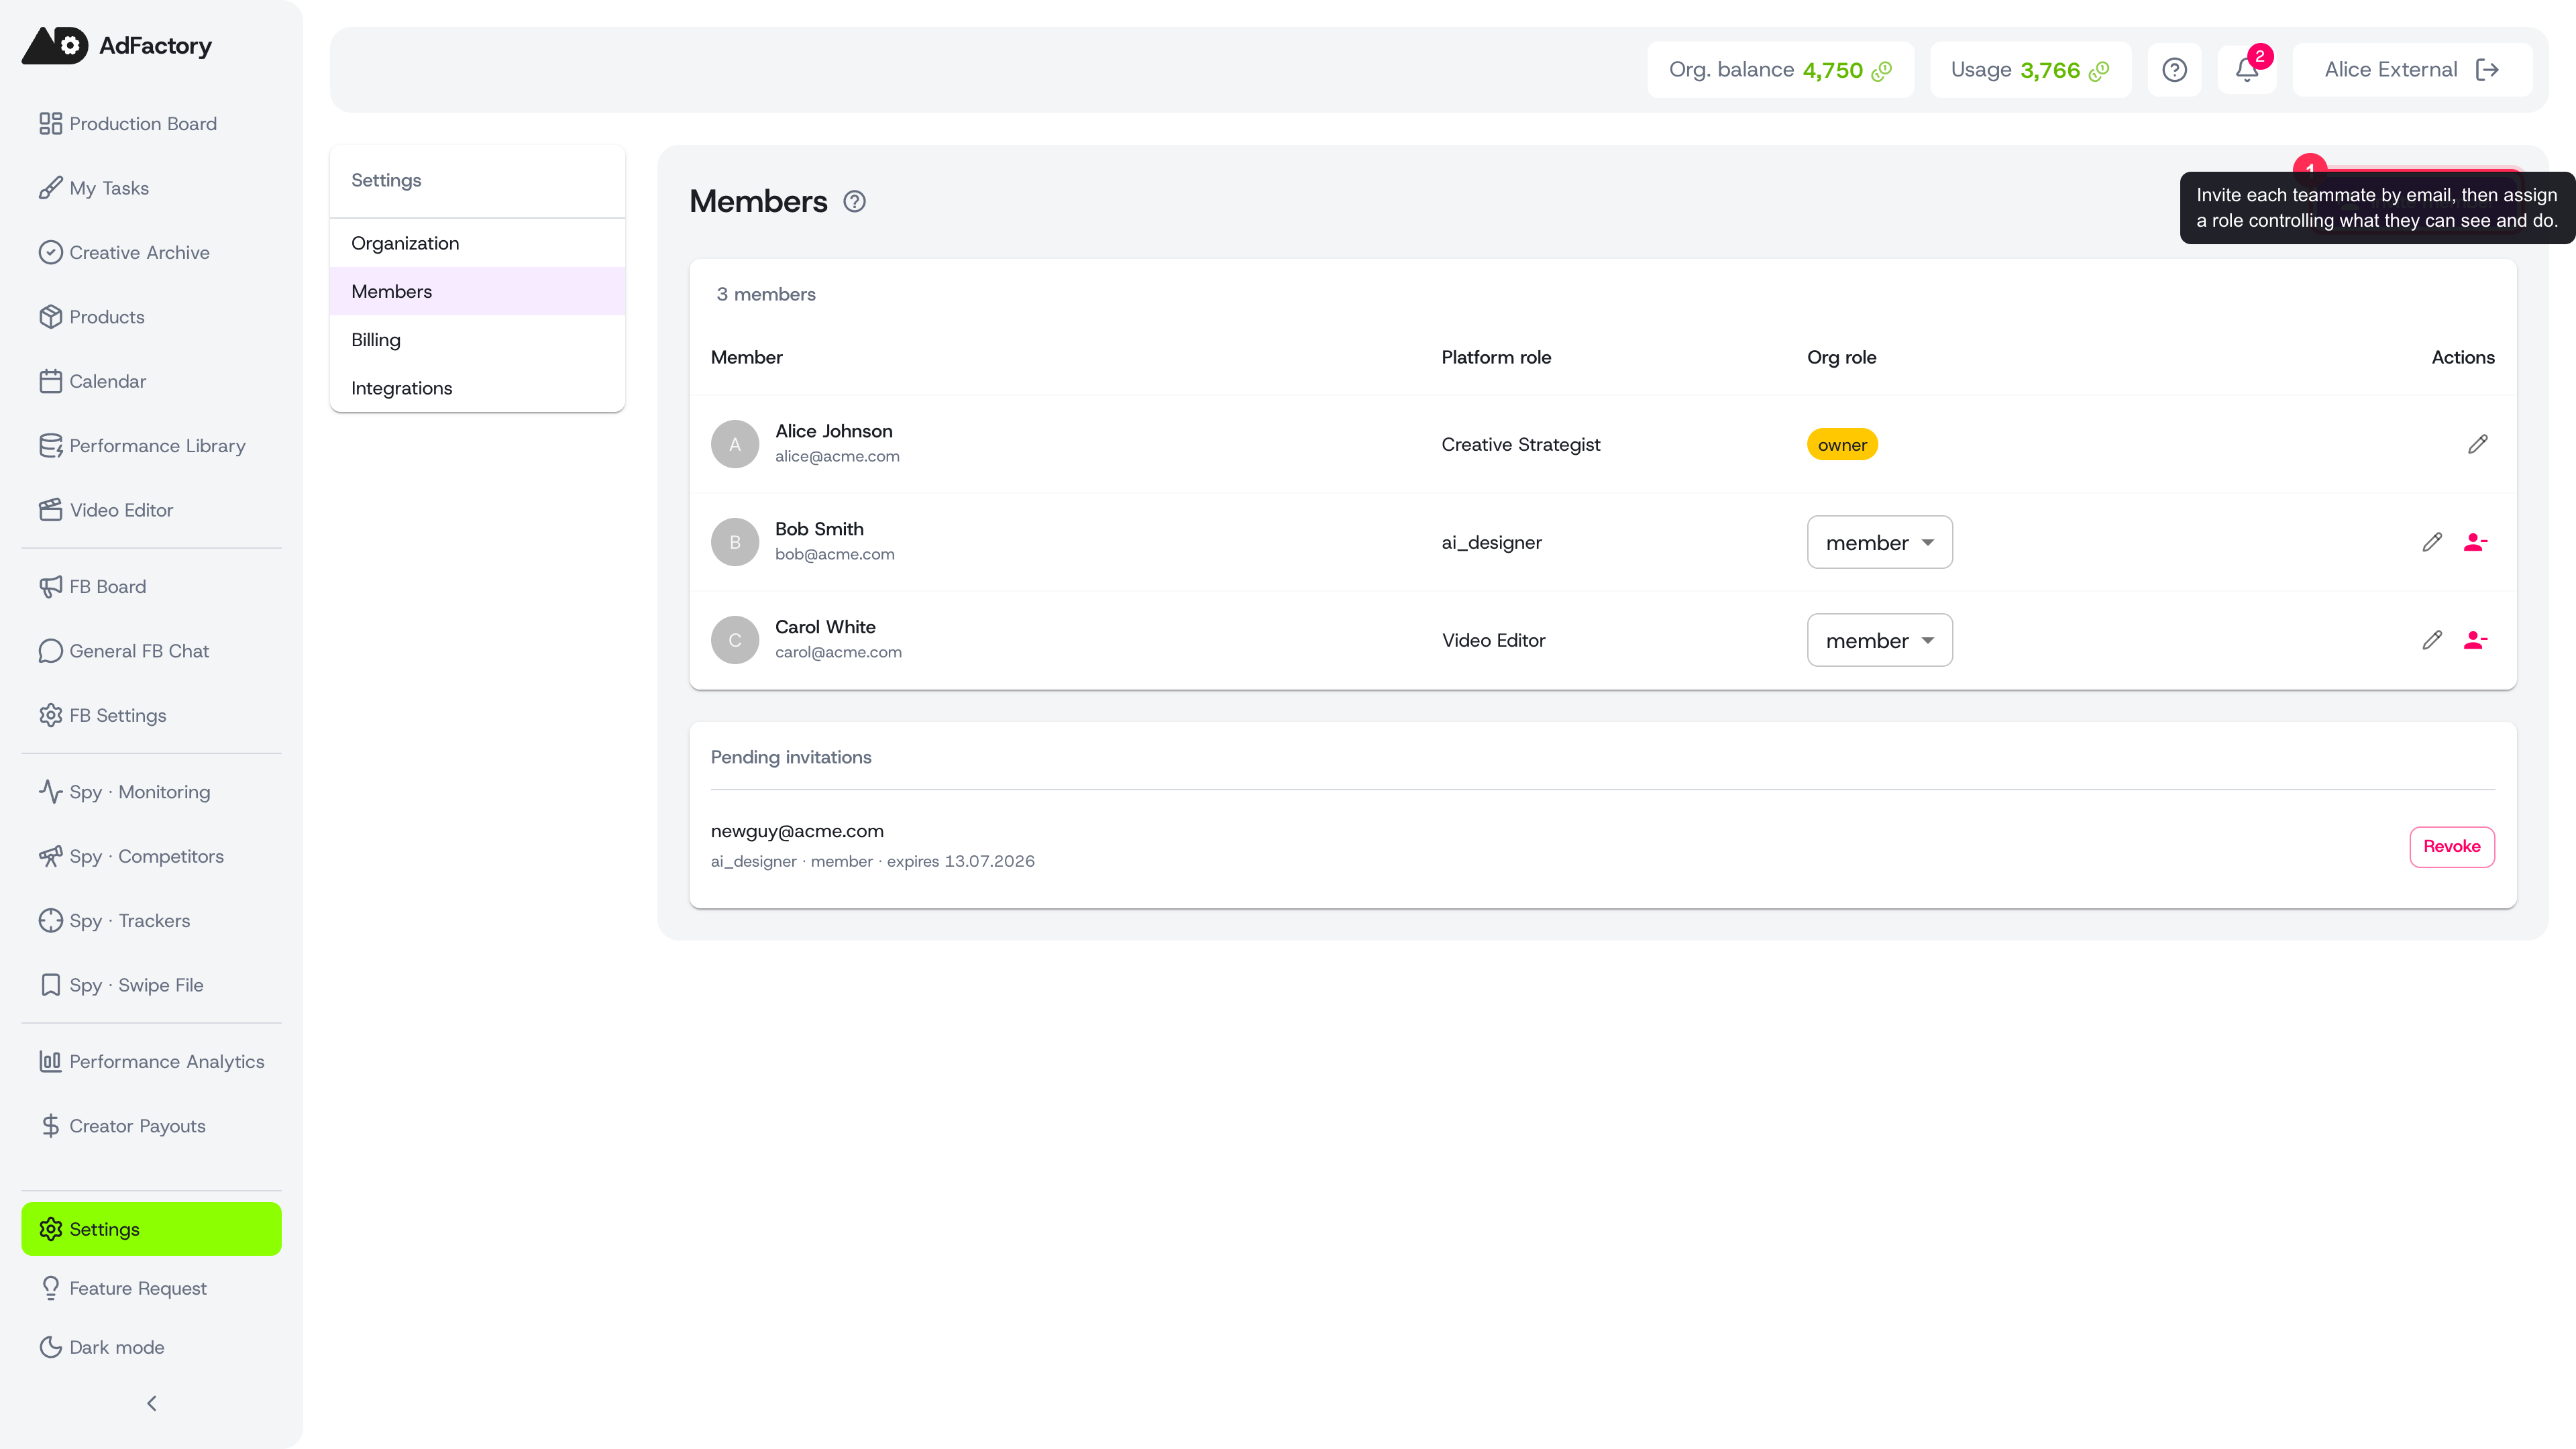Screen dimensions: 2576x1449
Task: Edit Carol White with the pencil icon
Action: (x=2432, y=640)
